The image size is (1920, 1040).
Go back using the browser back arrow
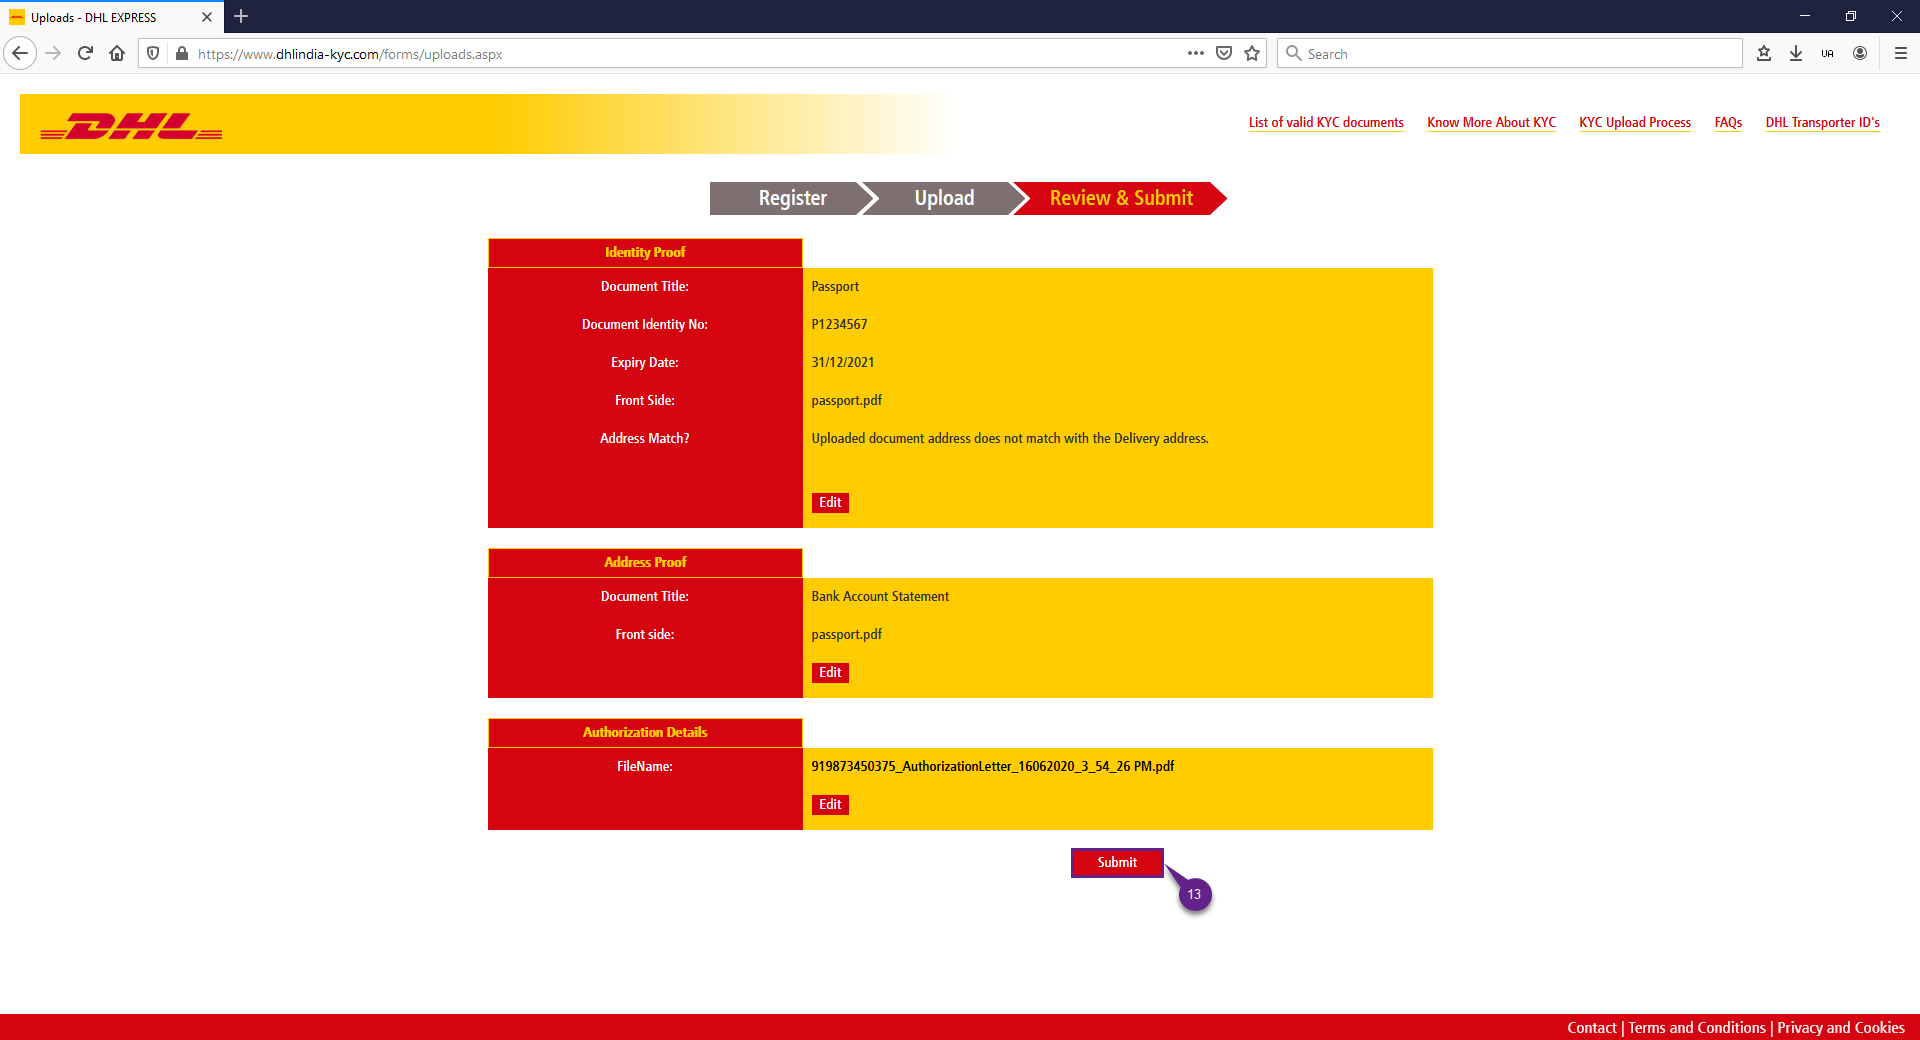(20, 53)
